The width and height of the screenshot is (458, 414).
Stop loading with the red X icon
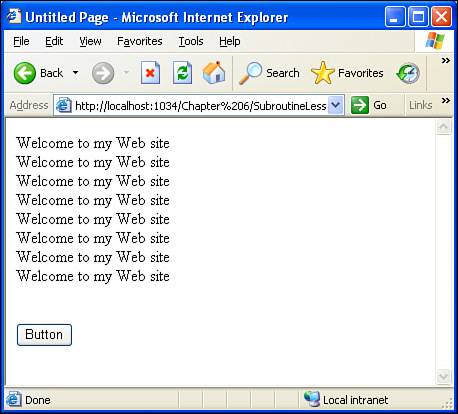[150, 73]
